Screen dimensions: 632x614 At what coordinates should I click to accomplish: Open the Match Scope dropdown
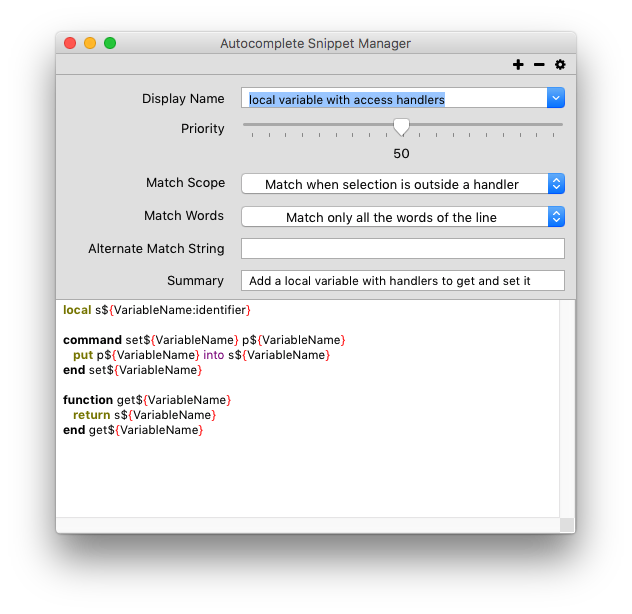[x=403, y=184]
